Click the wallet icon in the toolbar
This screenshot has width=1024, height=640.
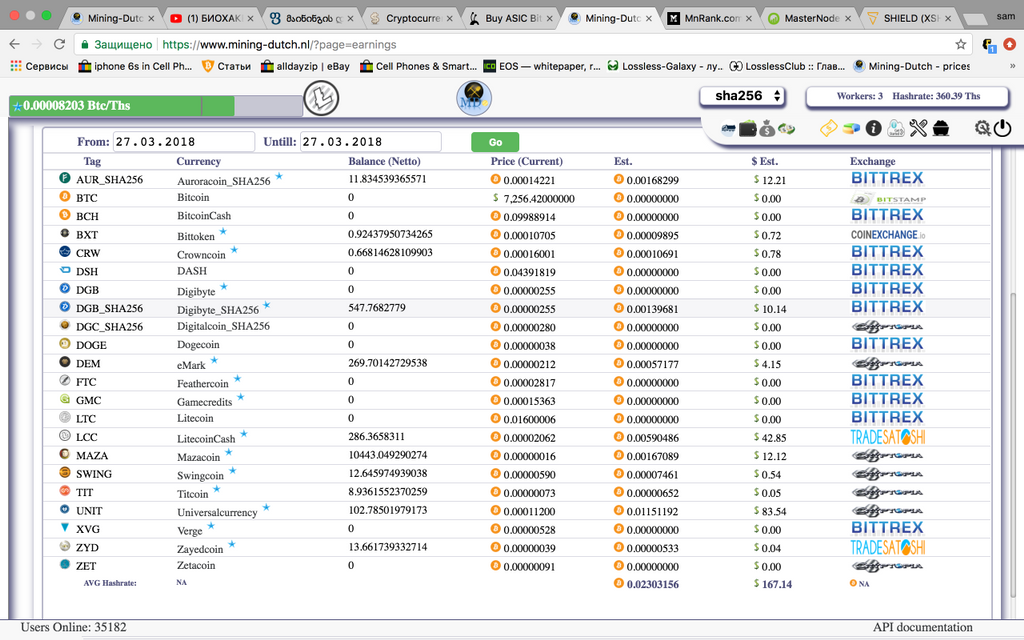pyautogui.click(x=748, y=129)
